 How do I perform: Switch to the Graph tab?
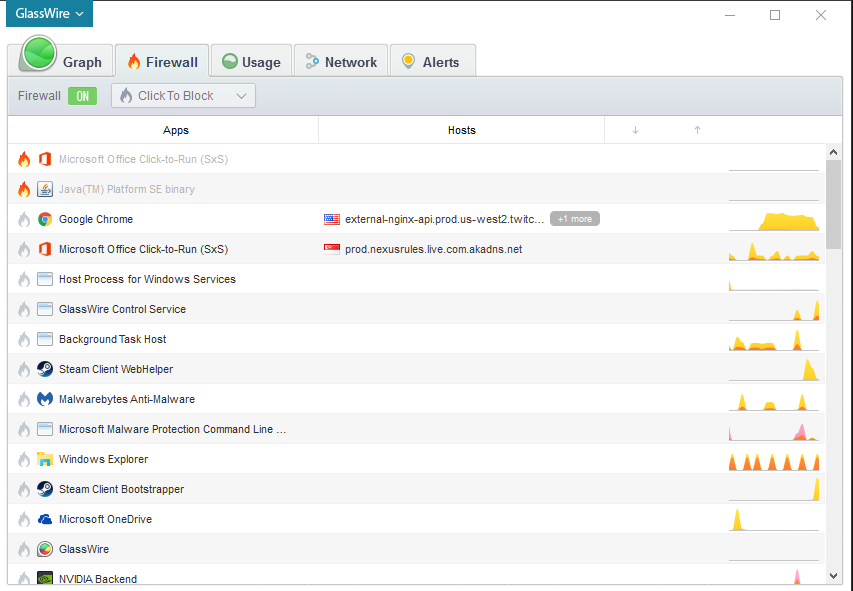tap(61, 60)
